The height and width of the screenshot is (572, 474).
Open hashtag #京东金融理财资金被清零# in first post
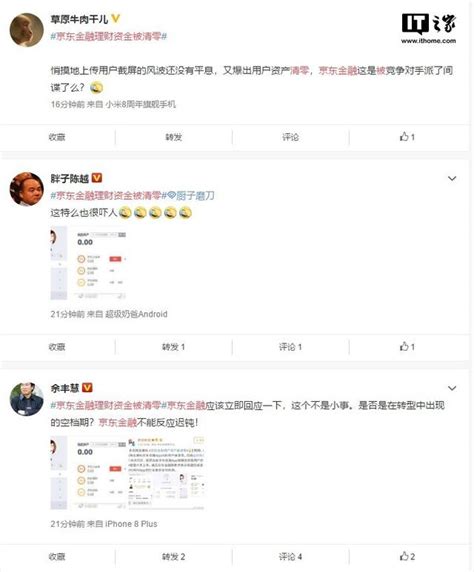click(x=109, y=36)
